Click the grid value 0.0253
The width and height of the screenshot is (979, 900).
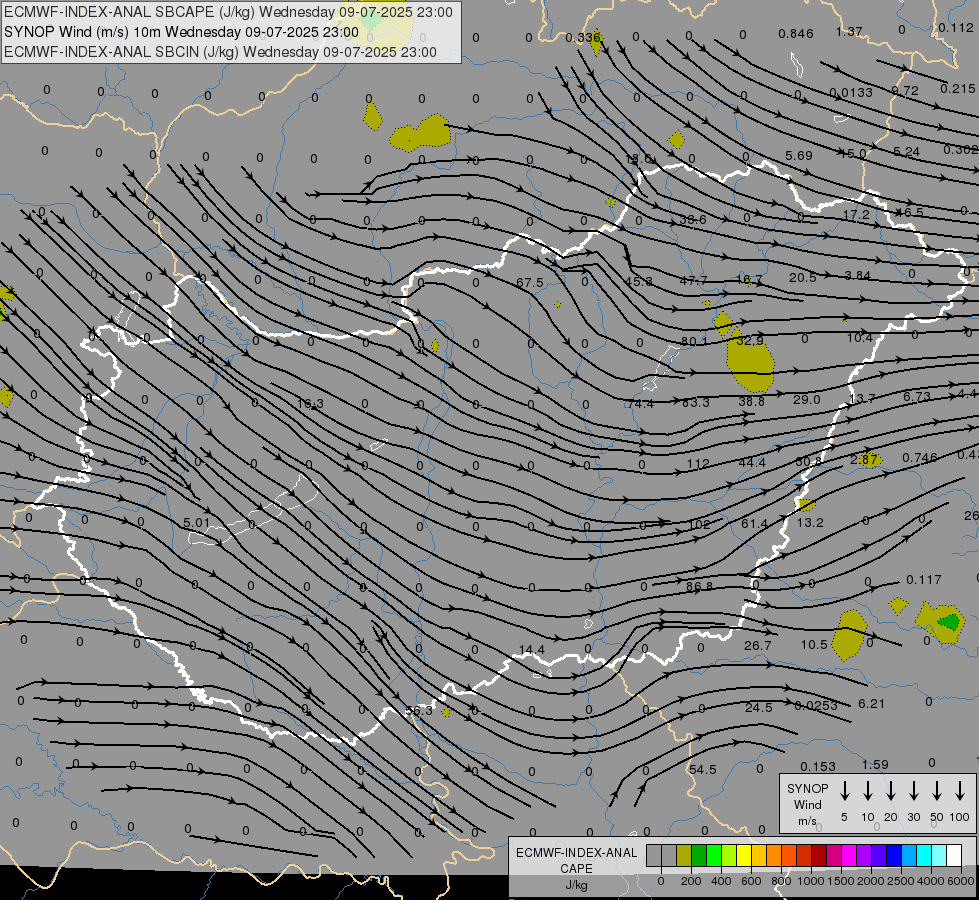[x=816, y=706]
